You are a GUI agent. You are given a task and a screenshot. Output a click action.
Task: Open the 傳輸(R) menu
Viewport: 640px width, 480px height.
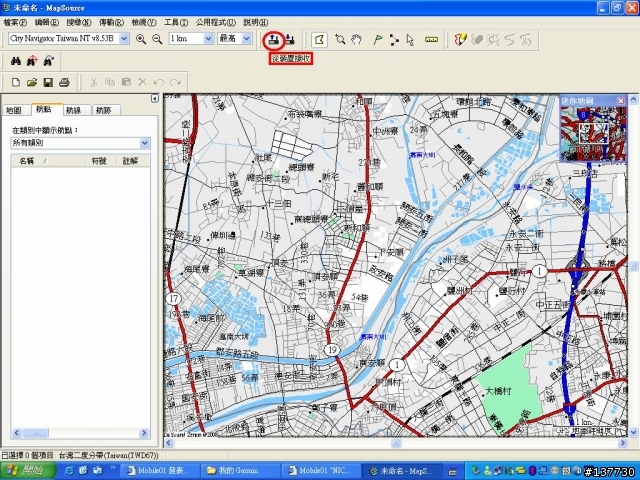pos(111,22)
